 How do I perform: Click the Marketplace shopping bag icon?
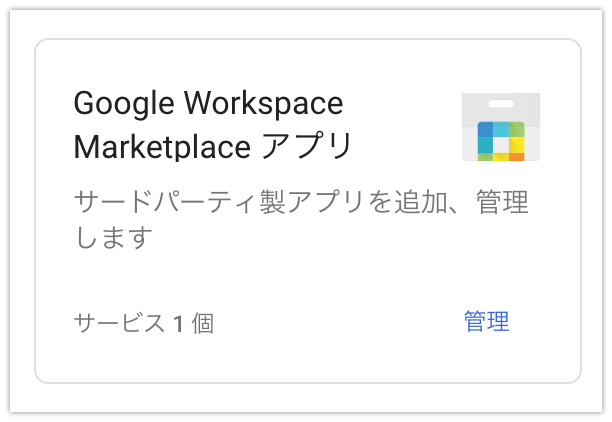(501, 127)
